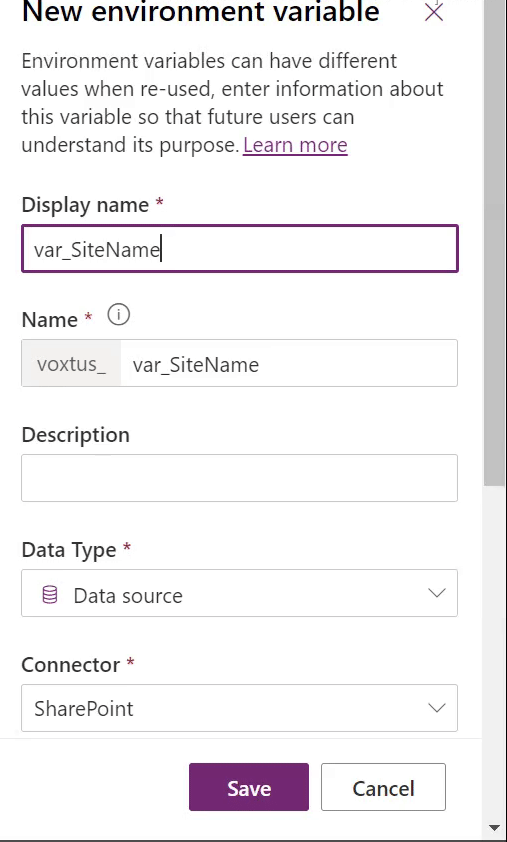Close the New environment variable panel
Viewport: 507px width, 842px height.
[x=433, y=11]
